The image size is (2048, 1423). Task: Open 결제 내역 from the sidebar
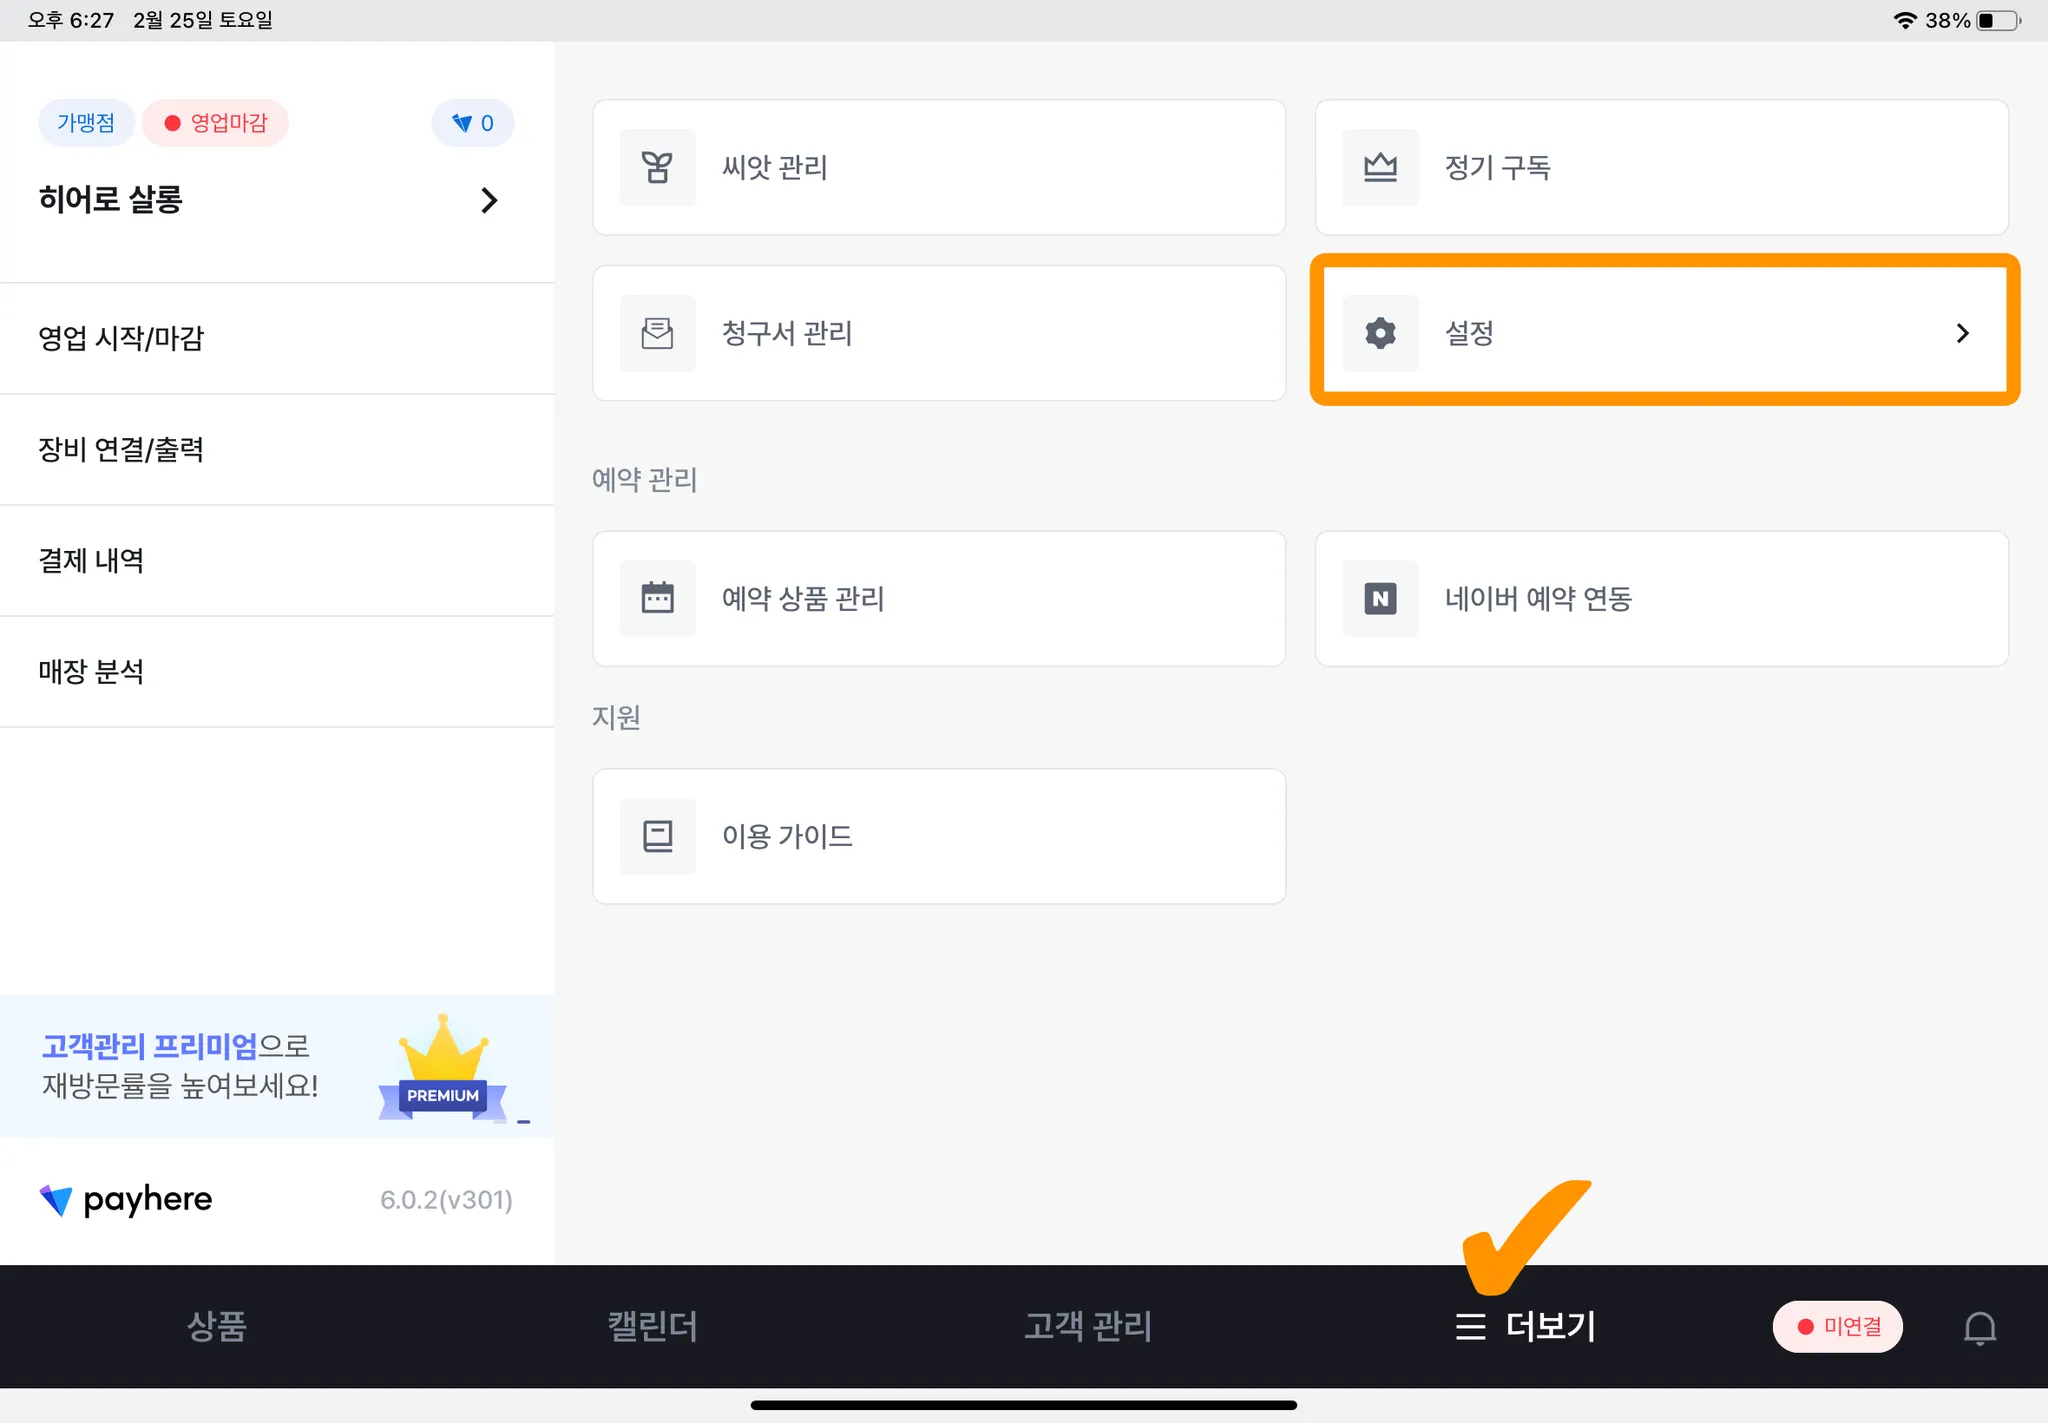point(91,560)
